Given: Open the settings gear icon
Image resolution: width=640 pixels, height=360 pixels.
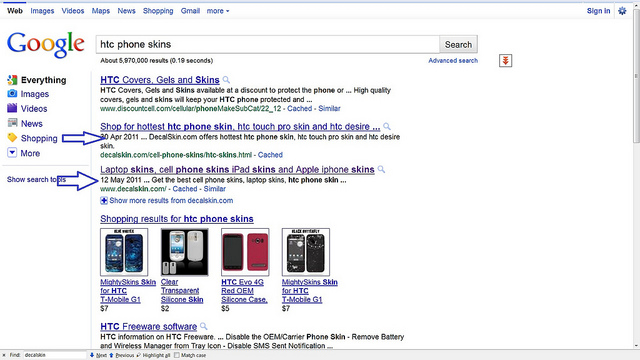Looking at the screenshot, I should tap(622, 11).
